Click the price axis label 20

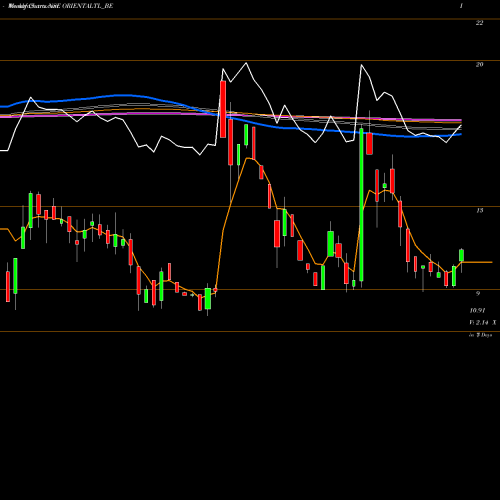[479, 64]
